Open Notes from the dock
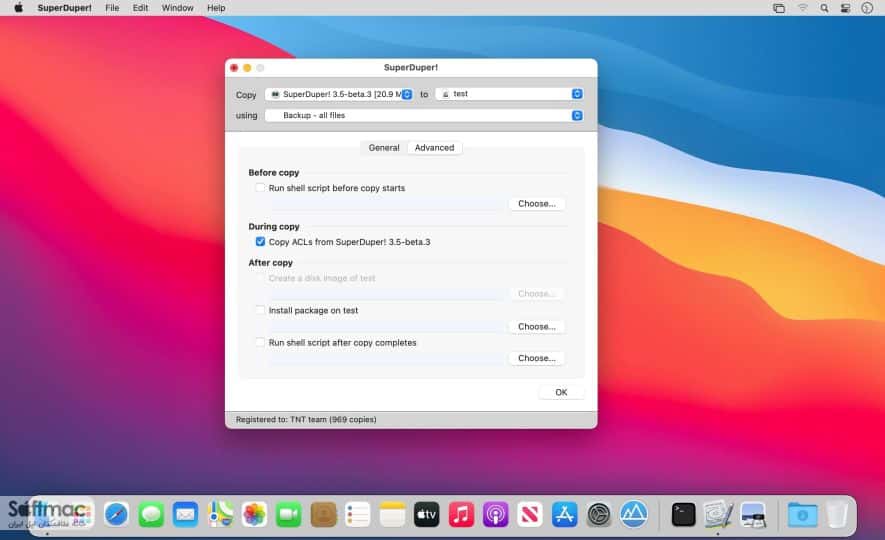Viewport: 885px width, 540px height. (x=392, y=515)
